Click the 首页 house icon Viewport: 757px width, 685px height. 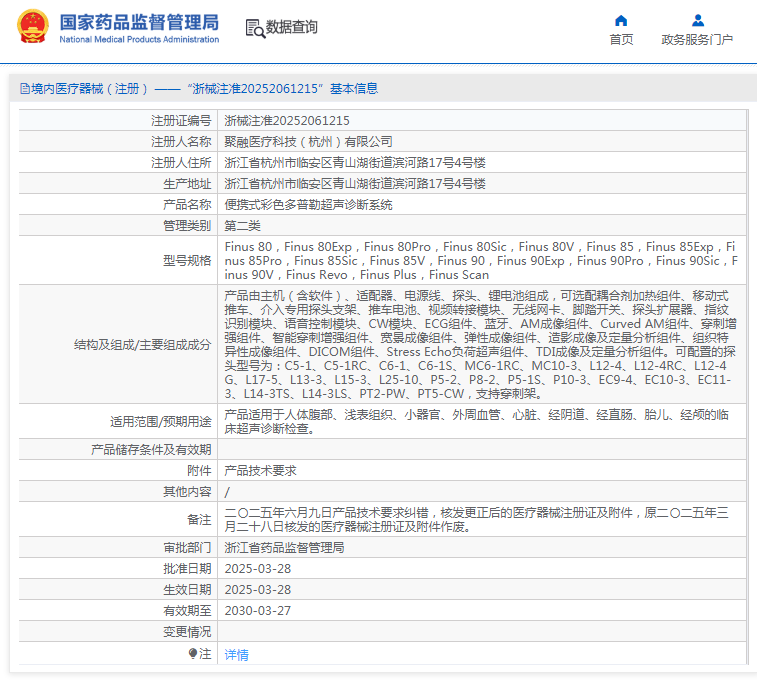pyautogui.click(x=621, y=20)
